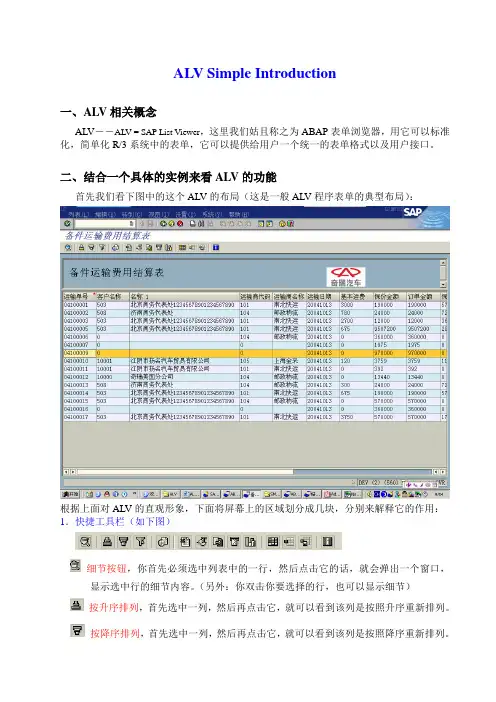Click the blue heading 1. 快捷工具栏（如下图）
The image size is (496, 702).
(x=115, y=522)
